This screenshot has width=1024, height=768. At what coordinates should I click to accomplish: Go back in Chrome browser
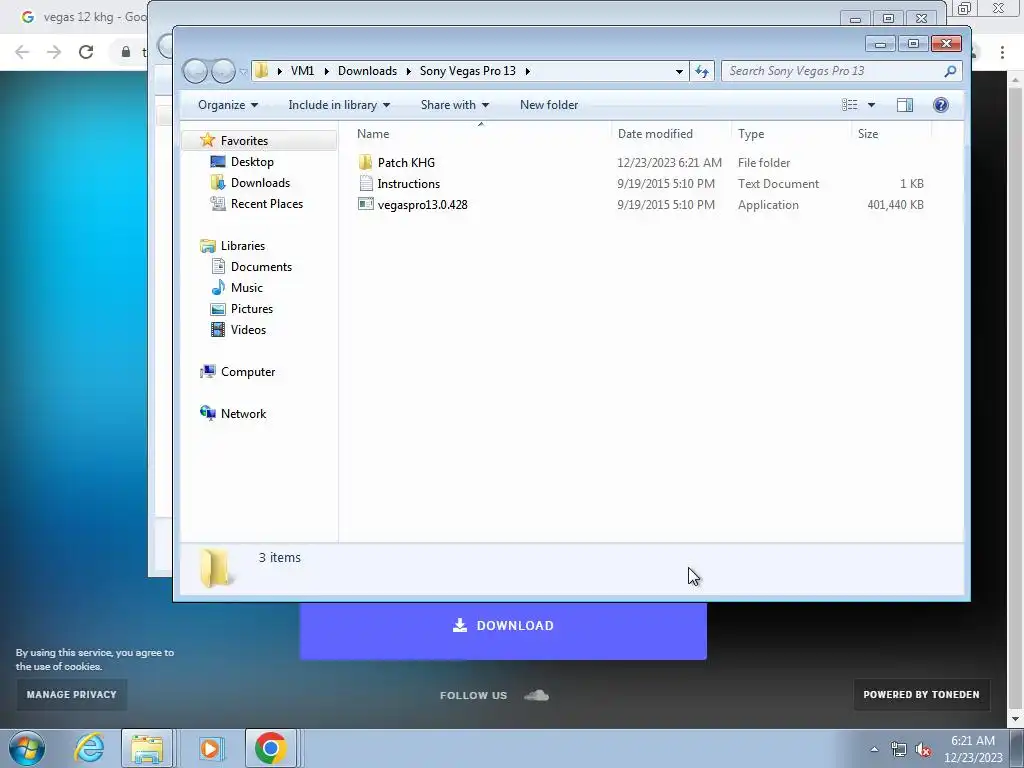[22, 52]
